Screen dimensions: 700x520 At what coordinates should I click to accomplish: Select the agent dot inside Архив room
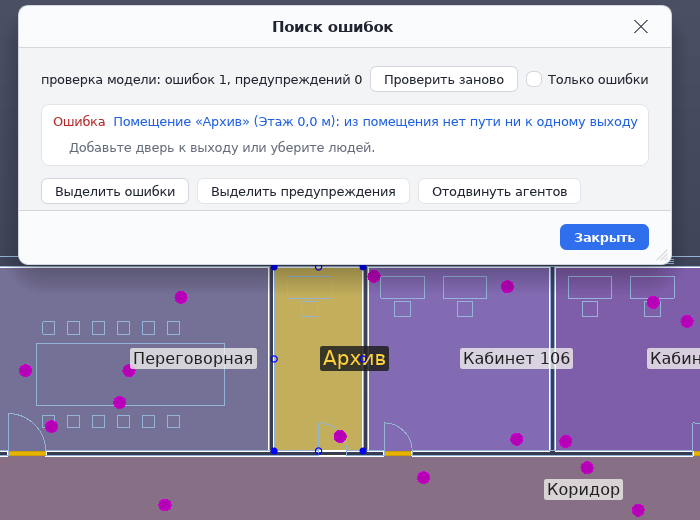pos(340,436)
